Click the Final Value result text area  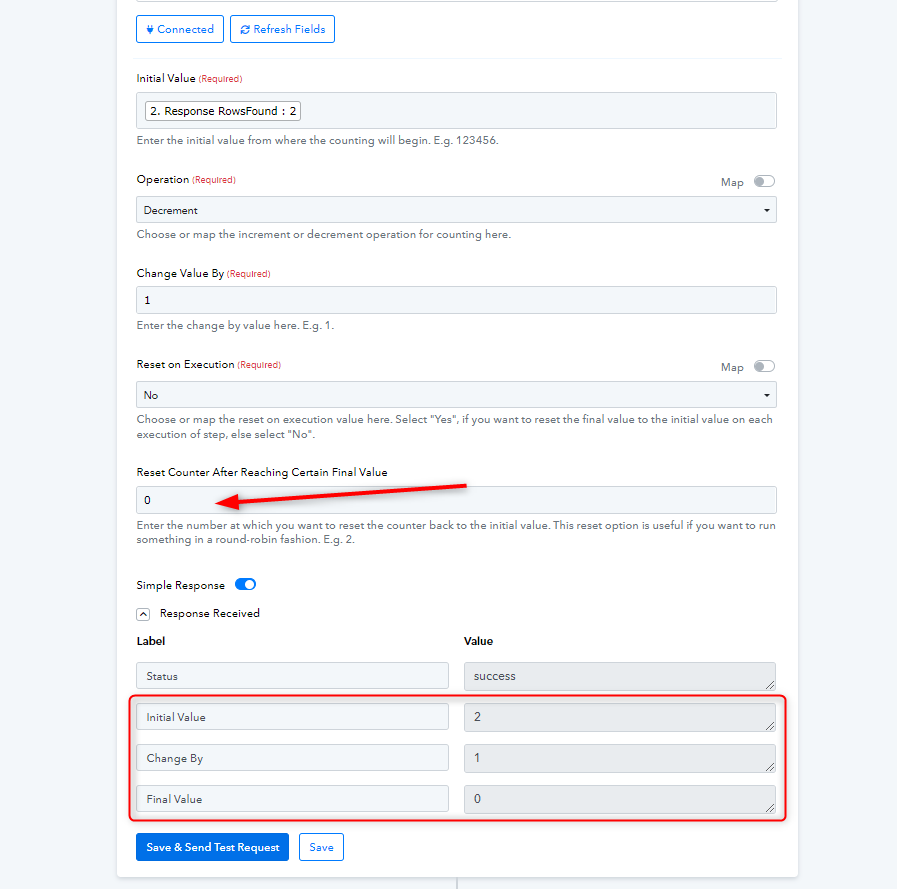coord(619,799)
